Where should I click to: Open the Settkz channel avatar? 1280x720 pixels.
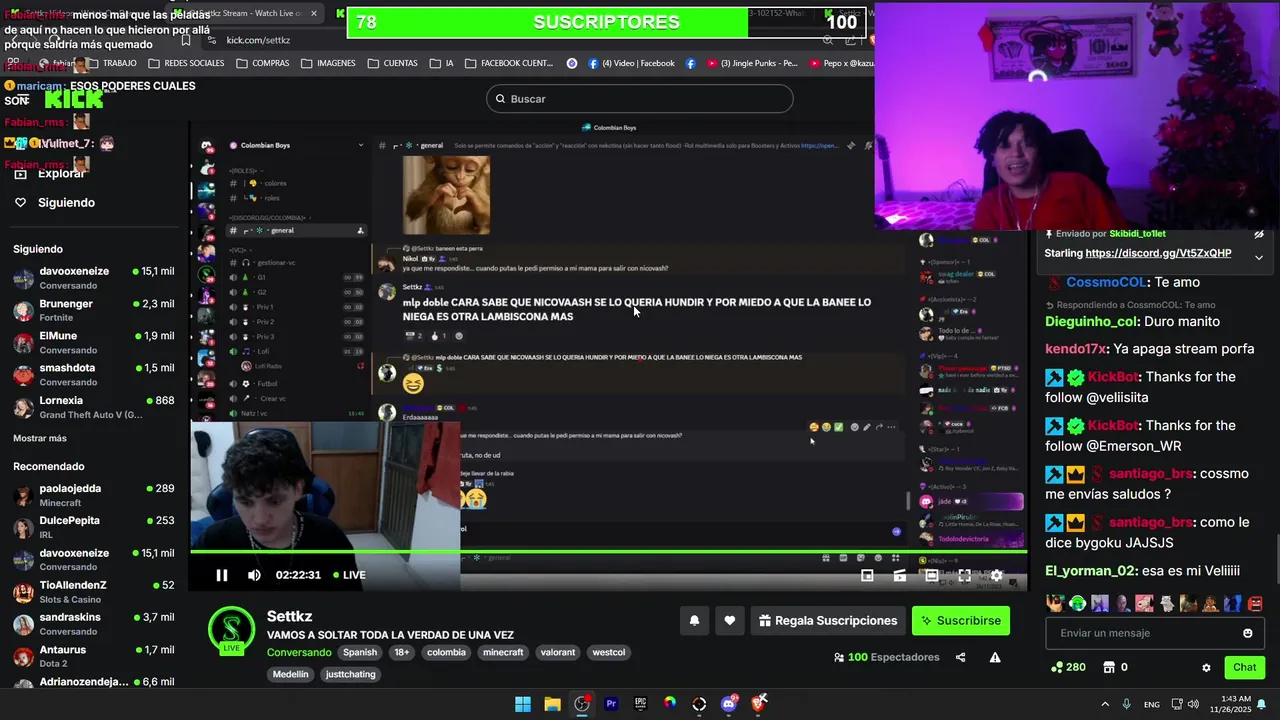(x=231, y=630)
